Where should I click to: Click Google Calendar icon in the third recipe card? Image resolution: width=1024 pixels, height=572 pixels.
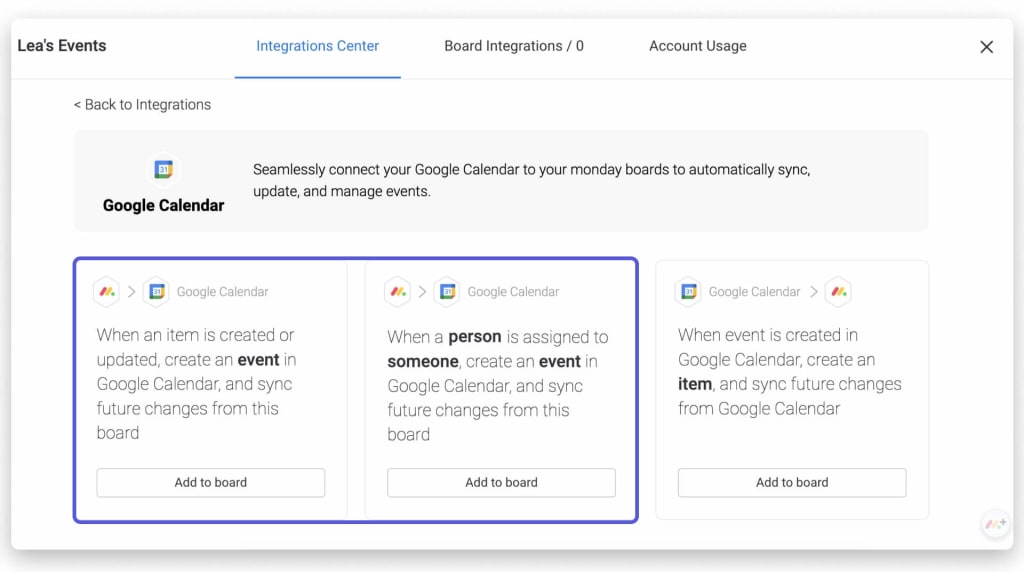coord(689,291)
